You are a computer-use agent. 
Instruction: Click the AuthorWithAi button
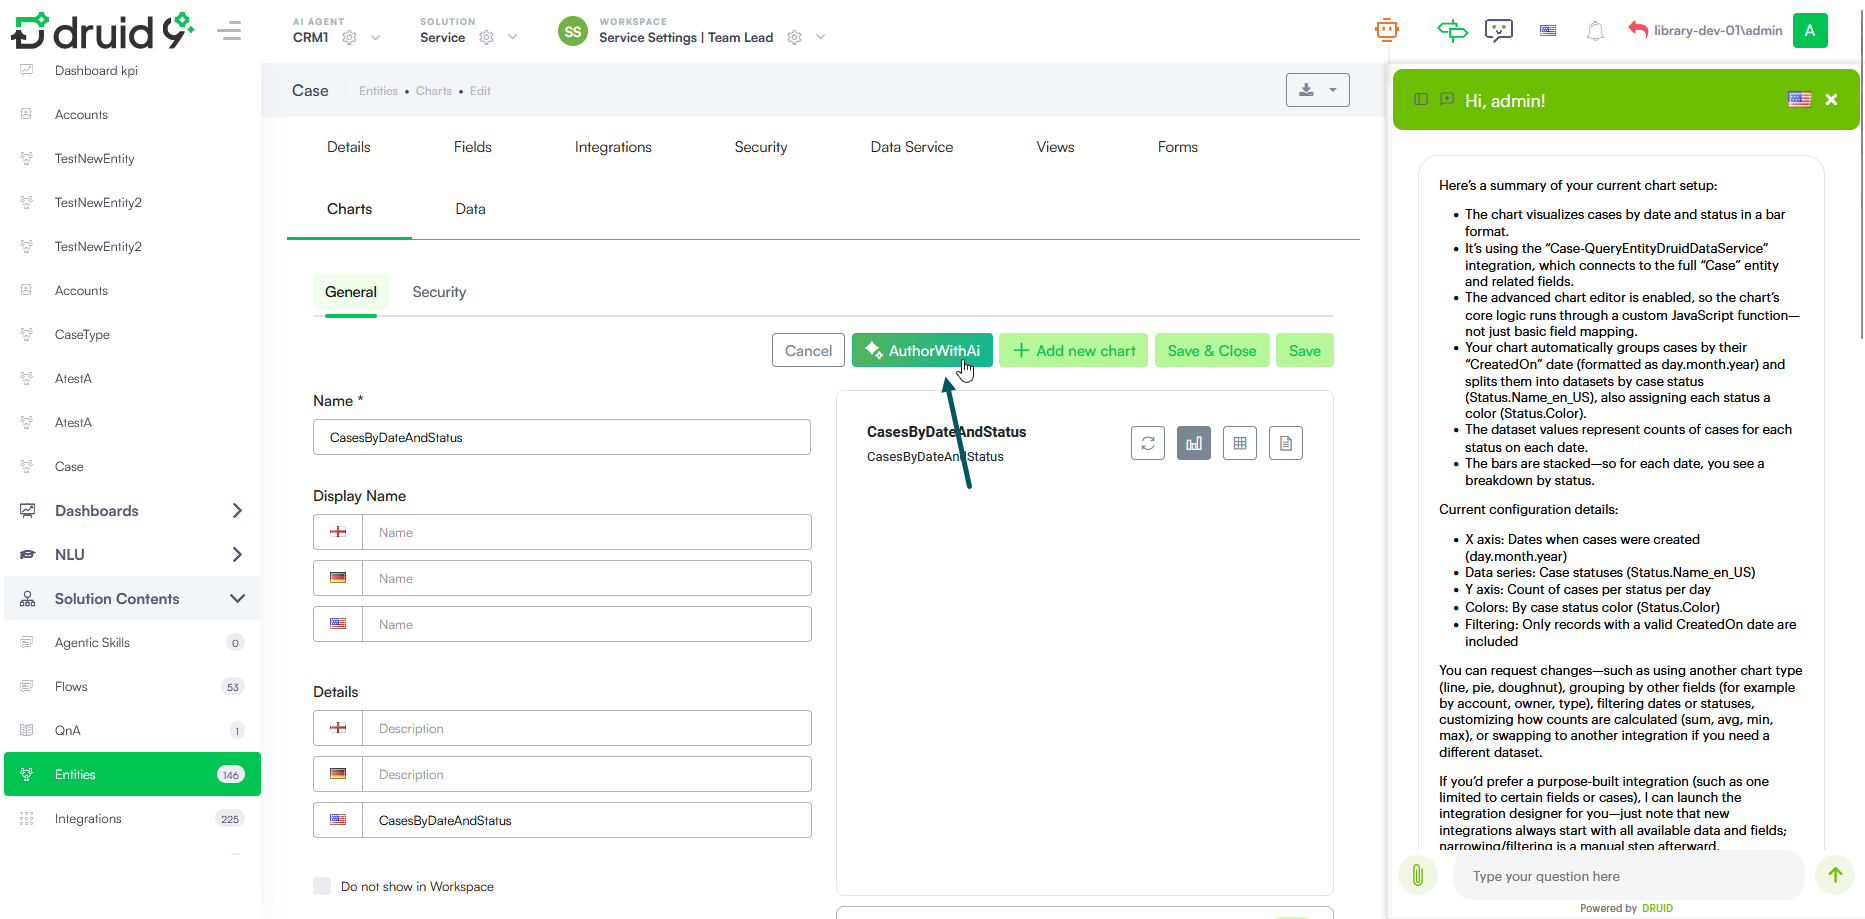tap(922, 351)
